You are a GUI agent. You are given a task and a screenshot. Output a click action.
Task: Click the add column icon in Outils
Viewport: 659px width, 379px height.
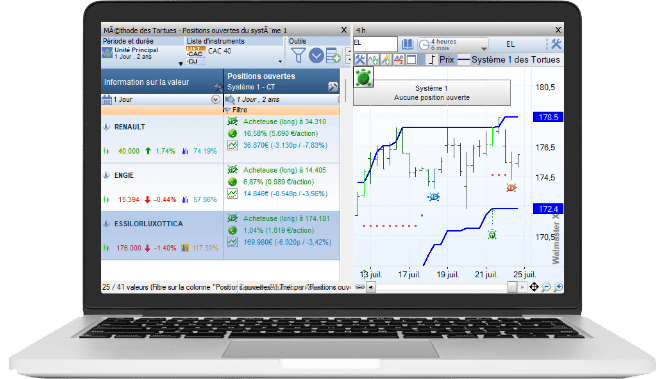(x=333, y=55)
